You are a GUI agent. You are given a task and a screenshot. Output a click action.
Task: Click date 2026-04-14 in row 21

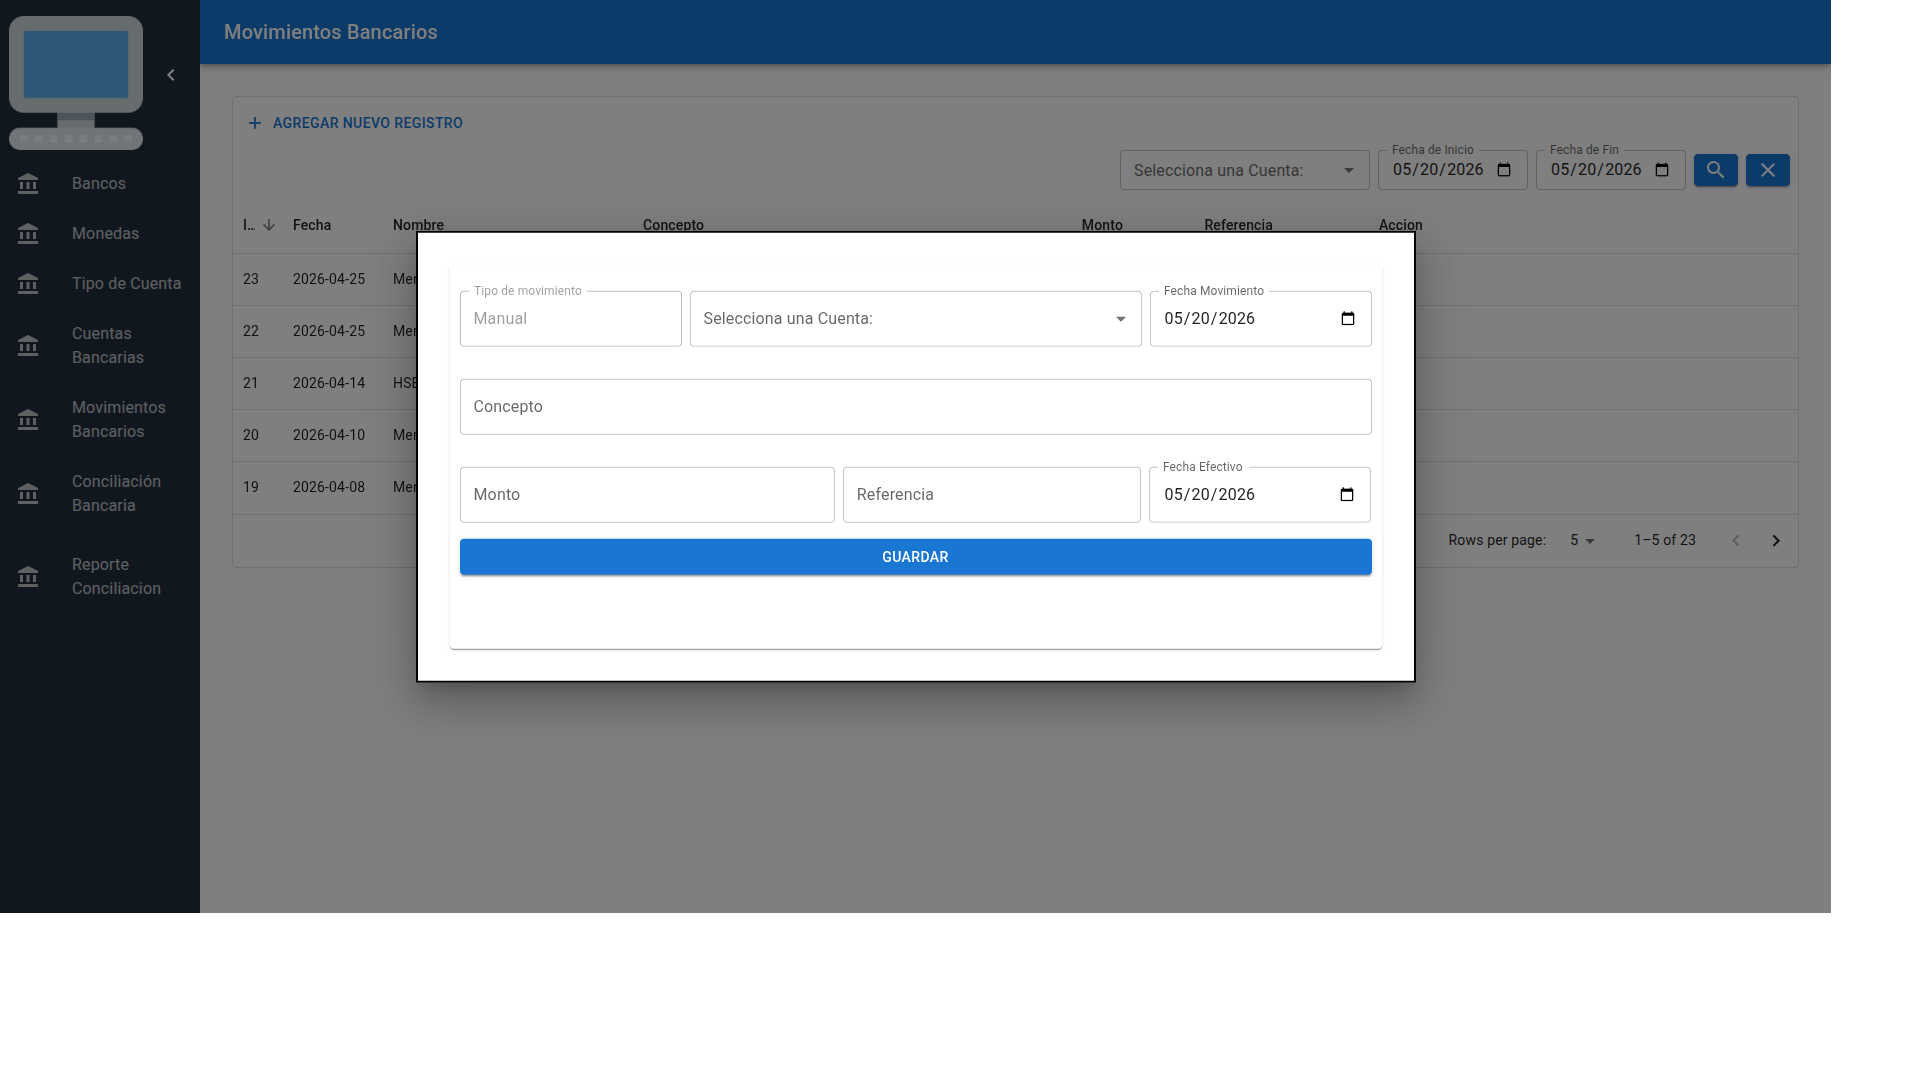[329, 383]
